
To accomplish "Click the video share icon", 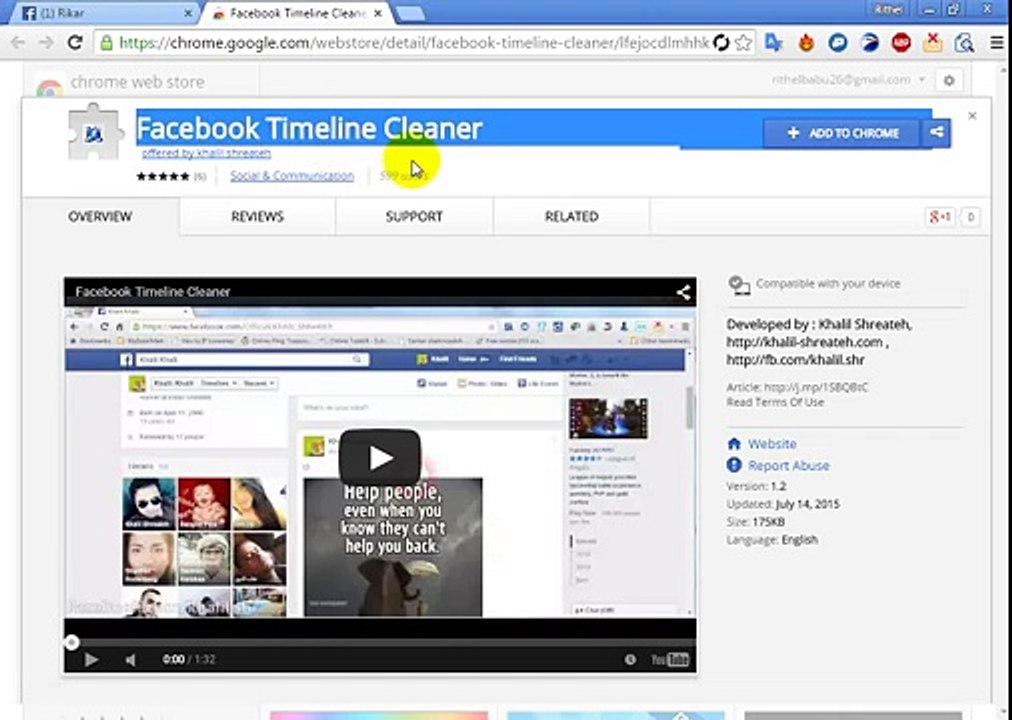I will click(x=683, y=292).
